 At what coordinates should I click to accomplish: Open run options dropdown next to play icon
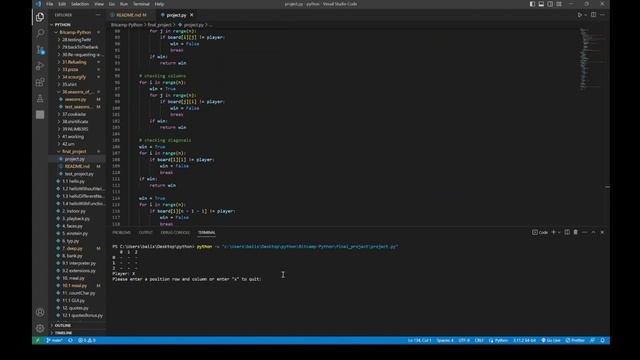click(585, 15)
